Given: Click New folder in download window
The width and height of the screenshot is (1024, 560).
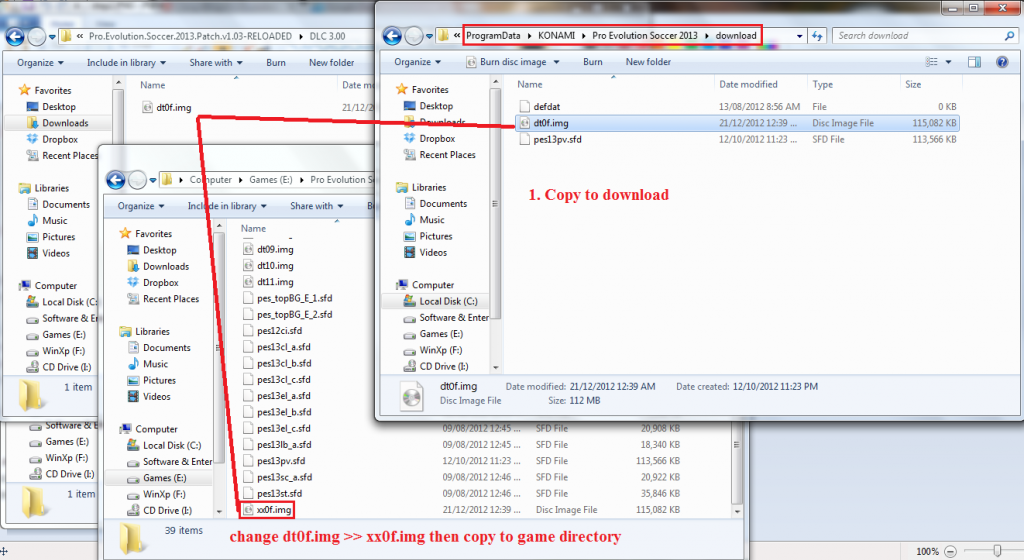Looking at the screenshot, I should coord(648,62).
